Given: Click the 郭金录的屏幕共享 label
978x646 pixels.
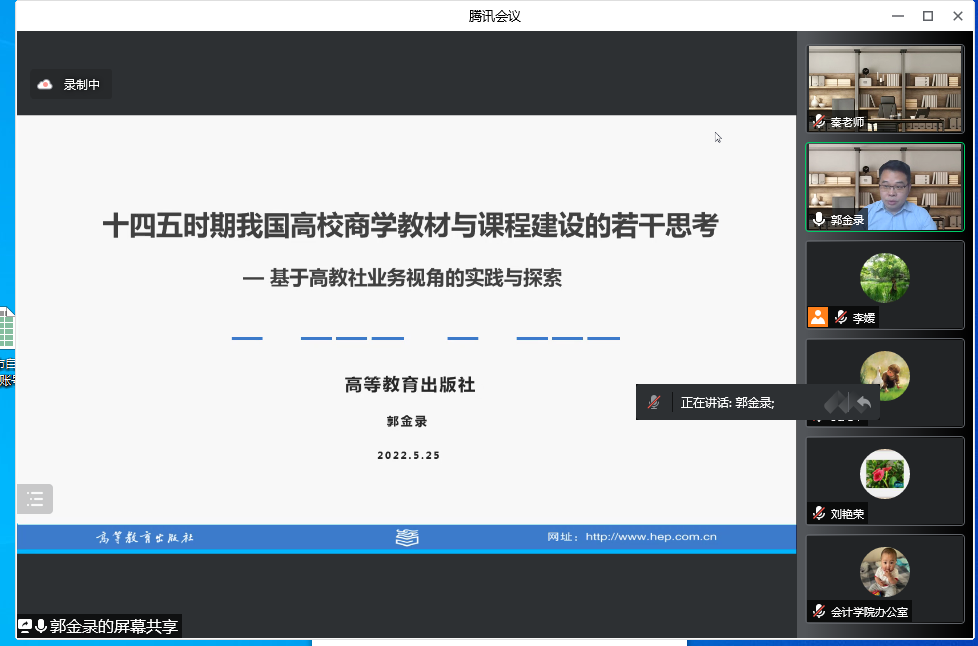Looking at the screenshot, I should (114, 626).
